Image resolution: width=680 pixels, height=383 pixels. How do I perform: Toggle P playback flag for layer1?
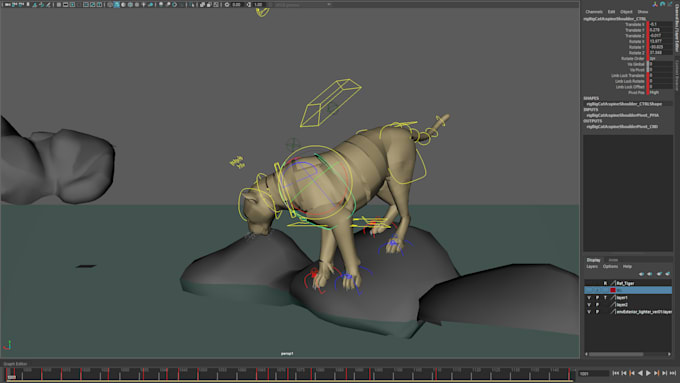coord(597,298)
